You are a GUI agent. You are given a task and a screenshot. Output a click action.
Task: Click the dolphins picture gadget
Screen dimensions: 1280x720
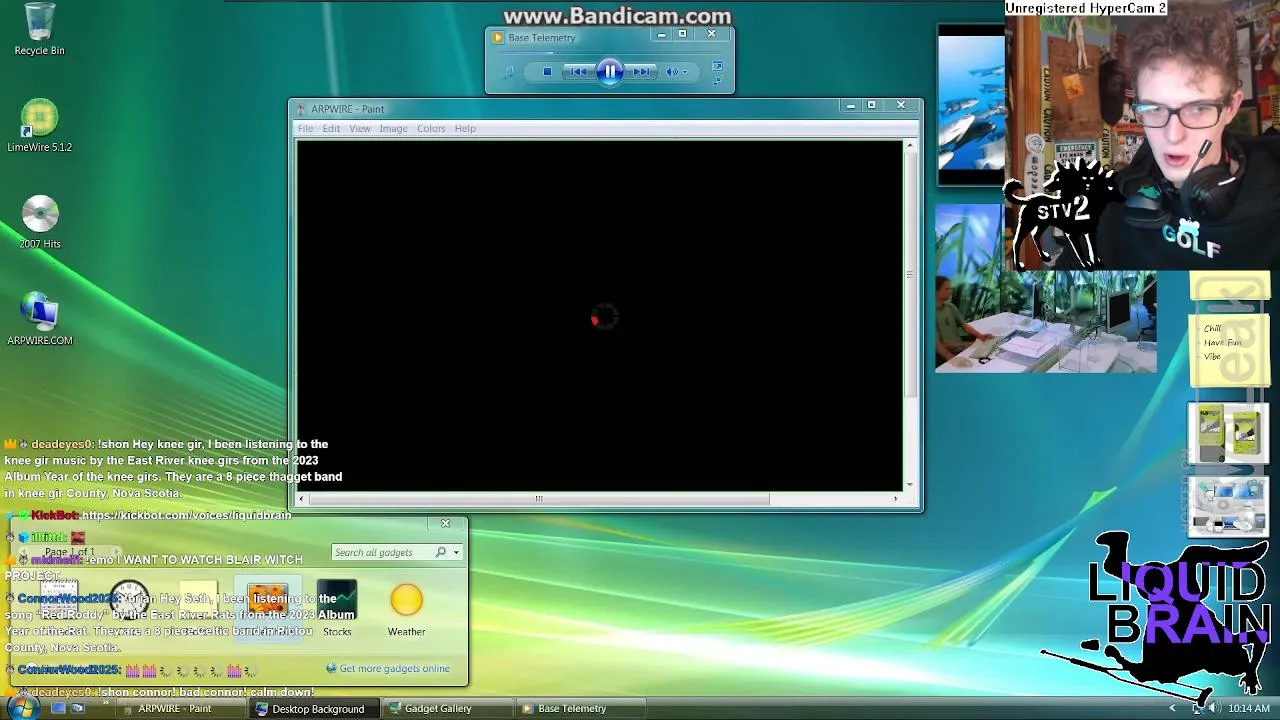tap(971, 105)
